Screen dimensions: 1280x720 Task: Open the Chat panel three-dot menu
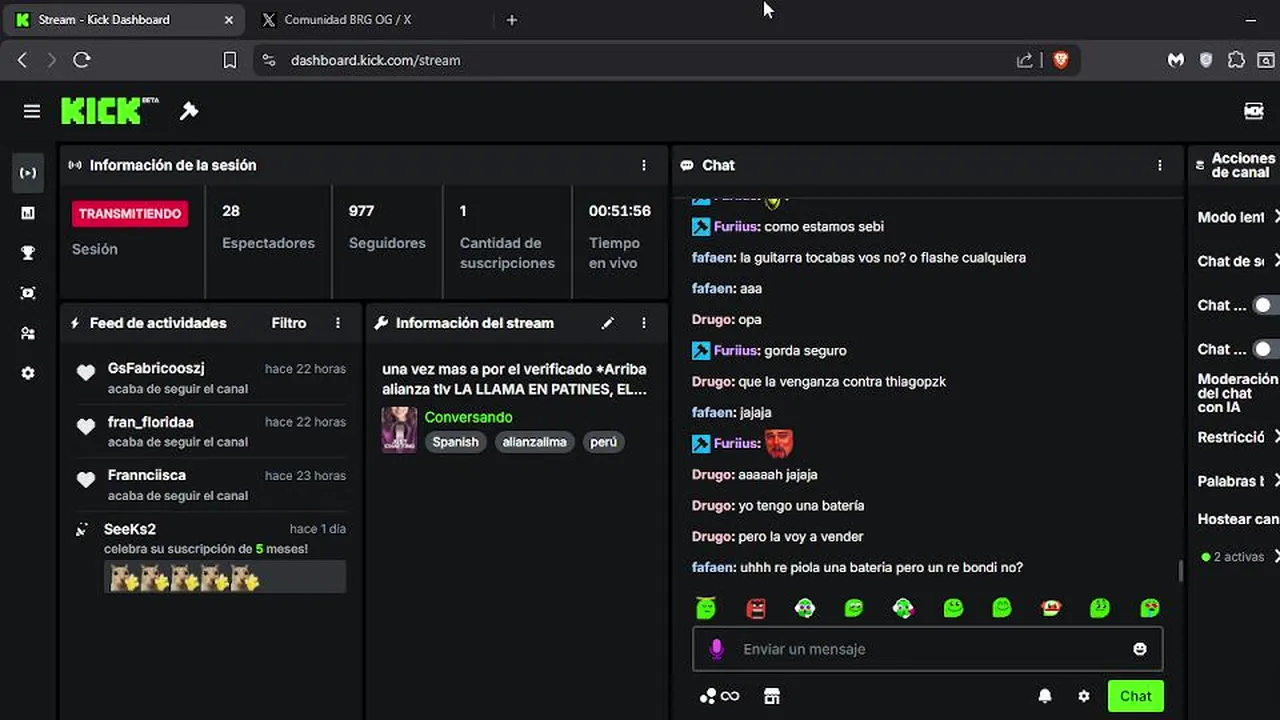pyautogui.click(x=1160, y=165)
